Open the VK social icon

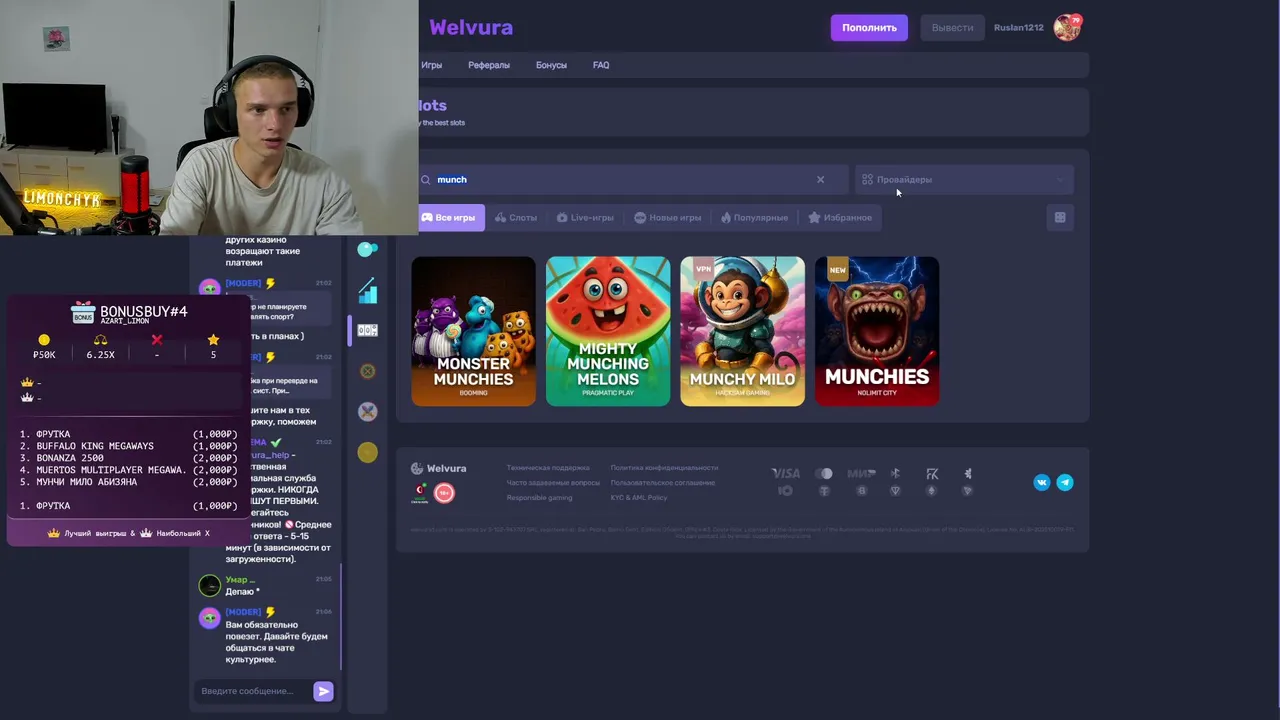pos(1042,482)
